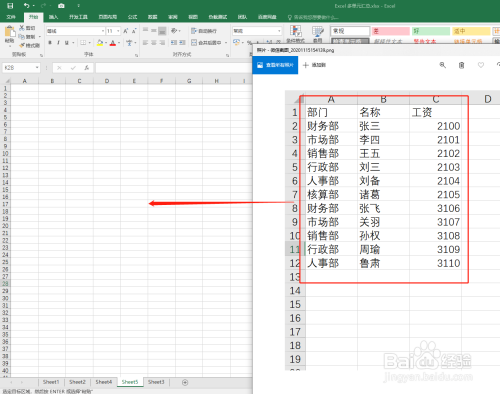Apply the green 好 (Good) cell style

click(431, 31)
